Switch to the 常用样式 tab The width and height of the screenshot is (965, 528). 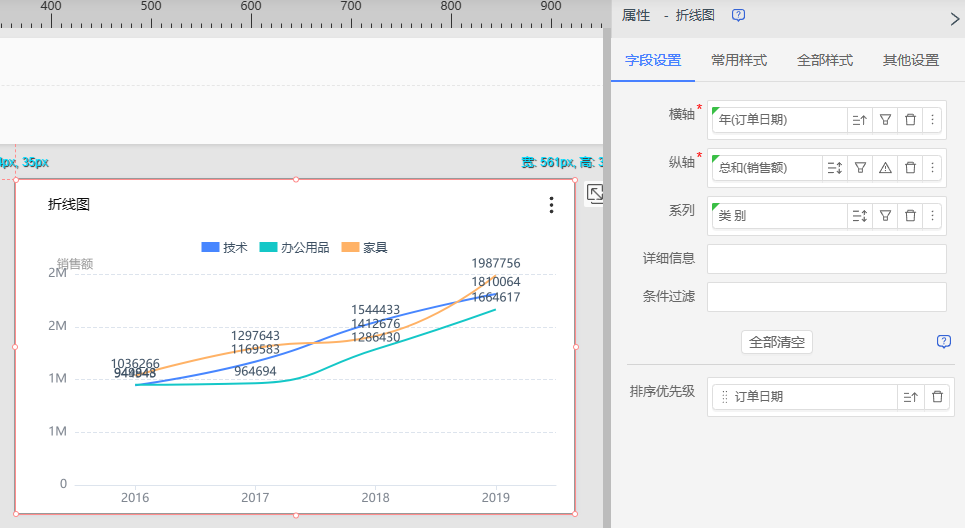coord(739,60)
